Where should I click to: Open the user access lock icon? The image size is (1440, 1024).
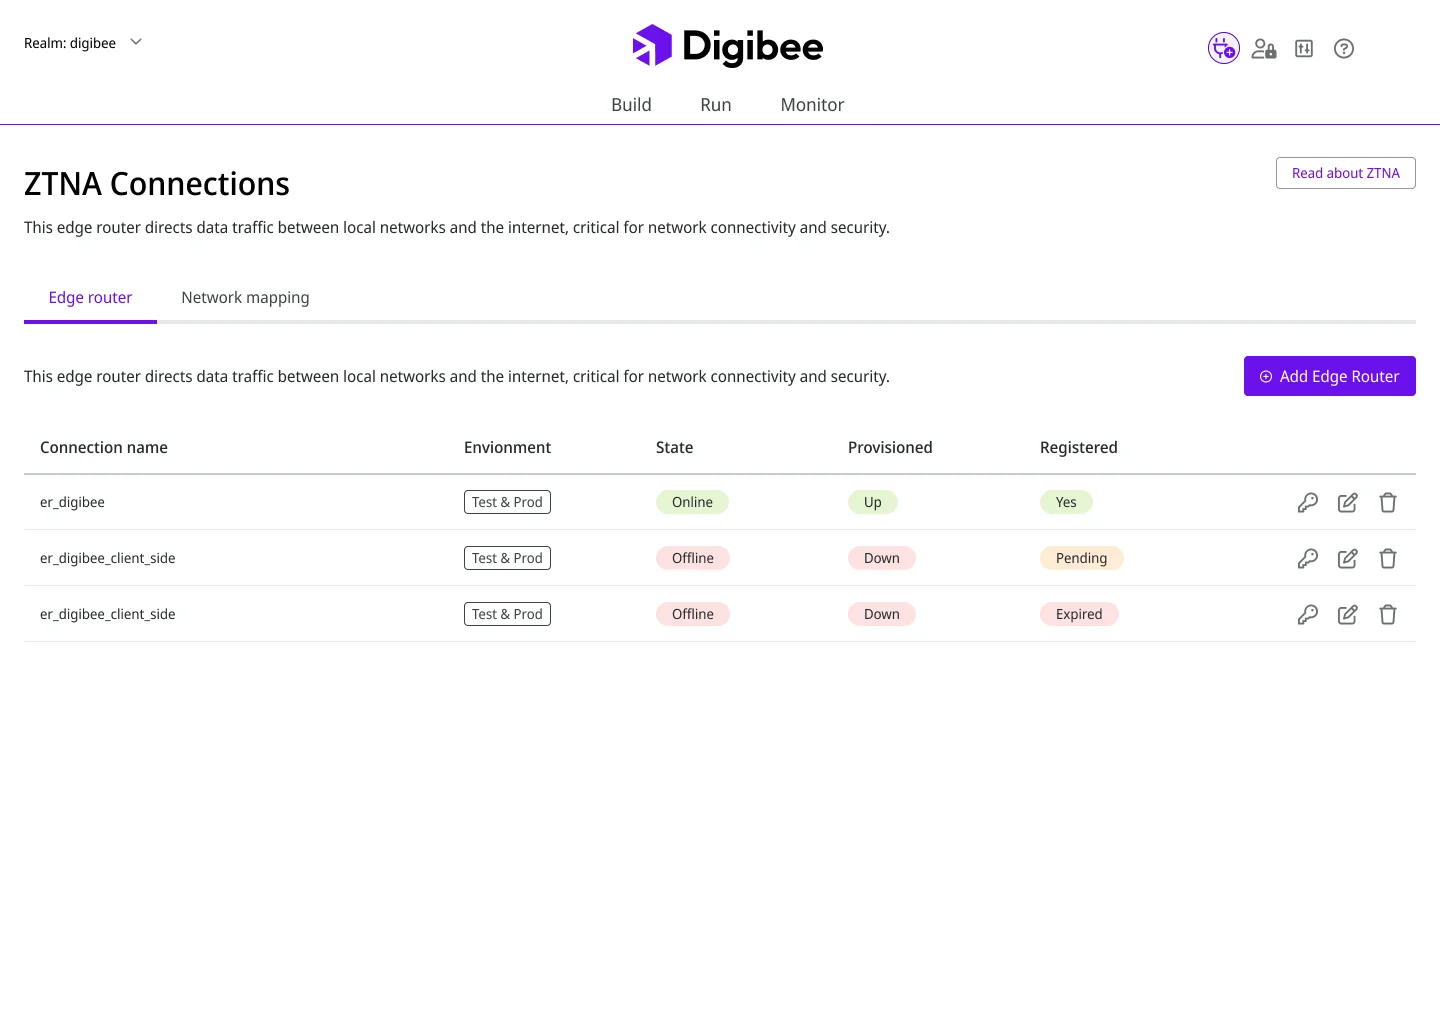[x=1264, y=48]
